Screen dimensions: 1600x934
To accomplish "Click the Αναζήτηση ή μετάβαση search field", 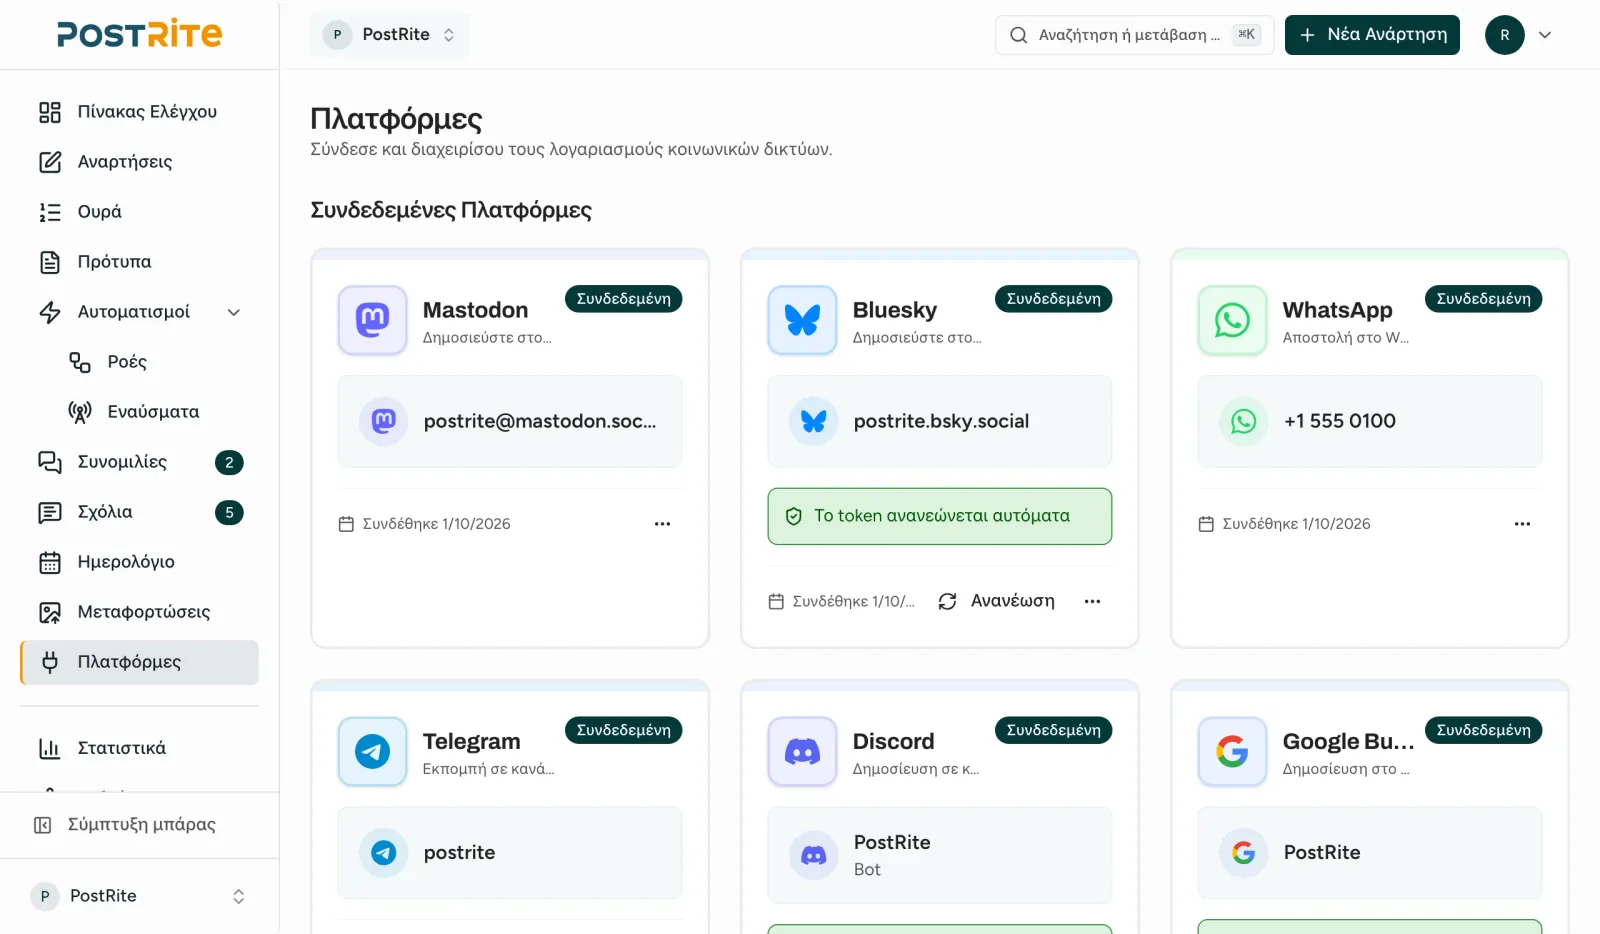I will click(1134, 35).
